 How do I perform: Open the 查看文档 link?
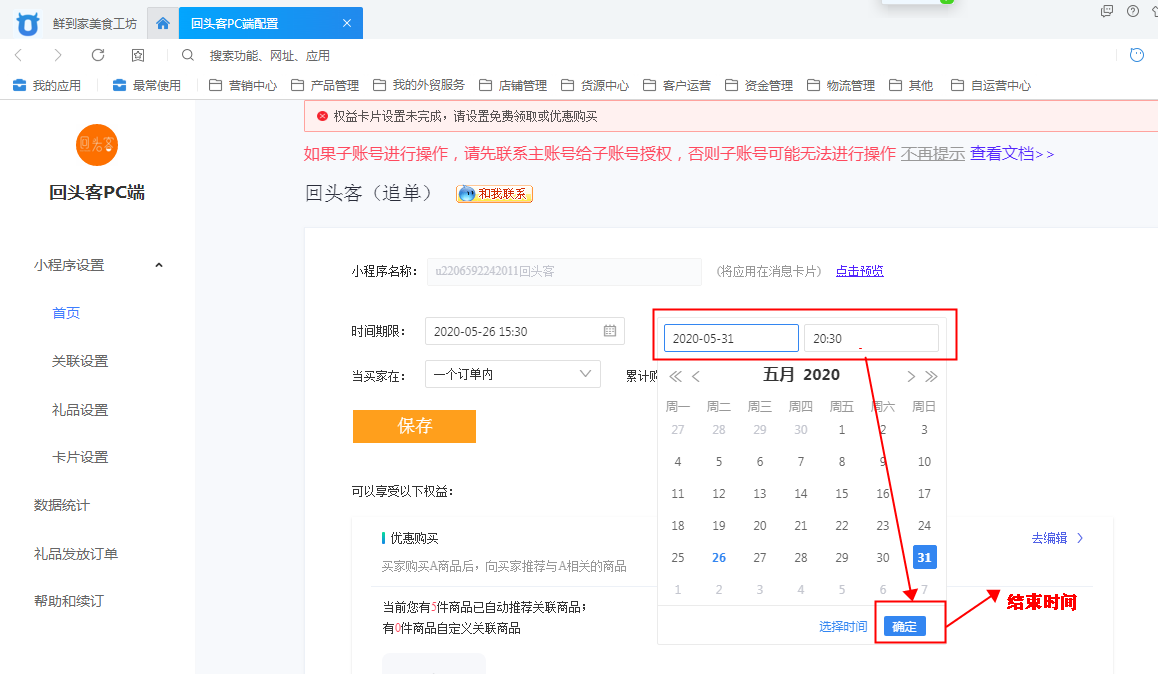click(1012, 154)
